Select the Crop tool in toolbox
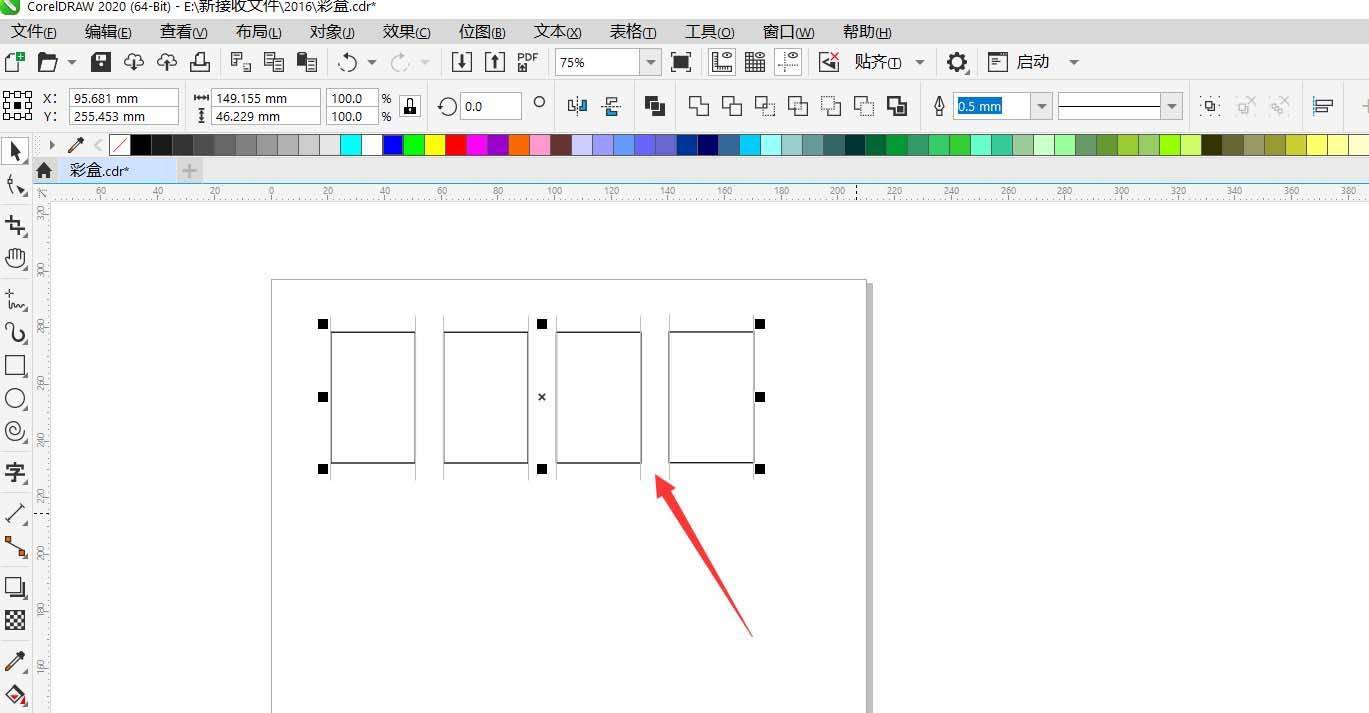 click(x=15, y=225)
